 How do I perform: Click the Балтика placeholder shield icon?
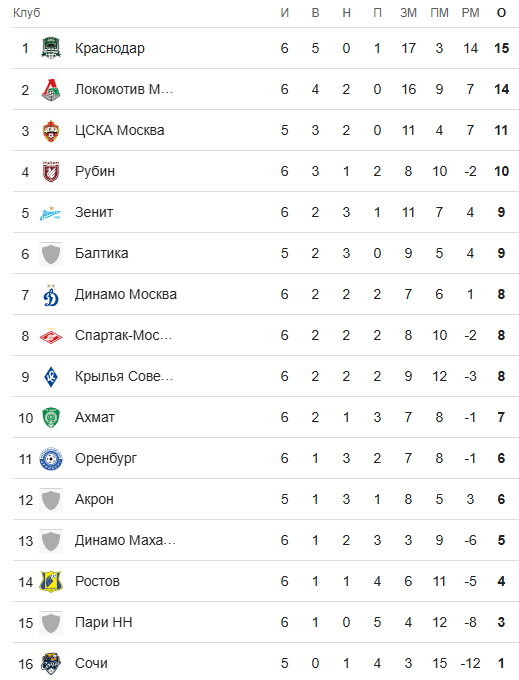(x=51, y=254)
